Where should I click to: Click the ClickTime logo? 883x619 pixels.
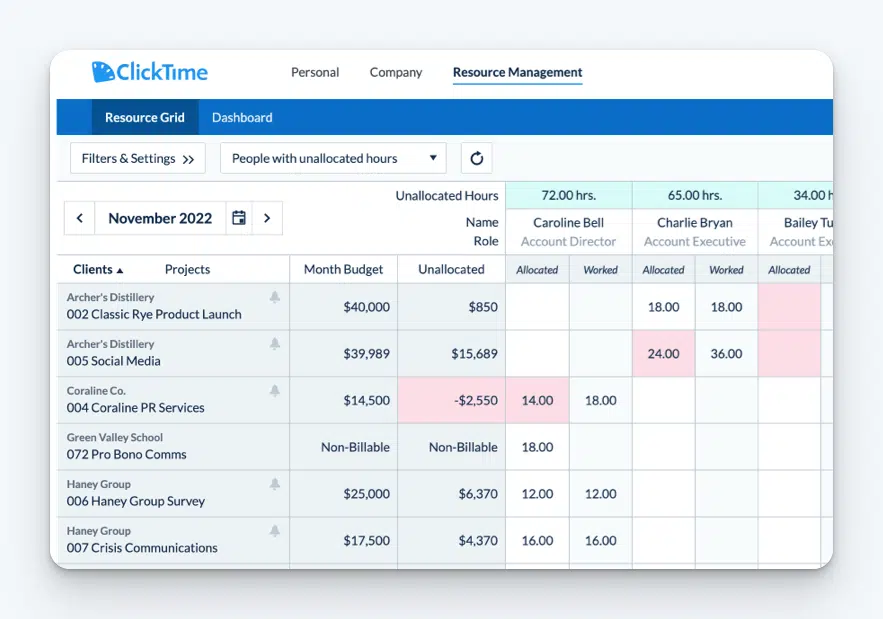150,72
